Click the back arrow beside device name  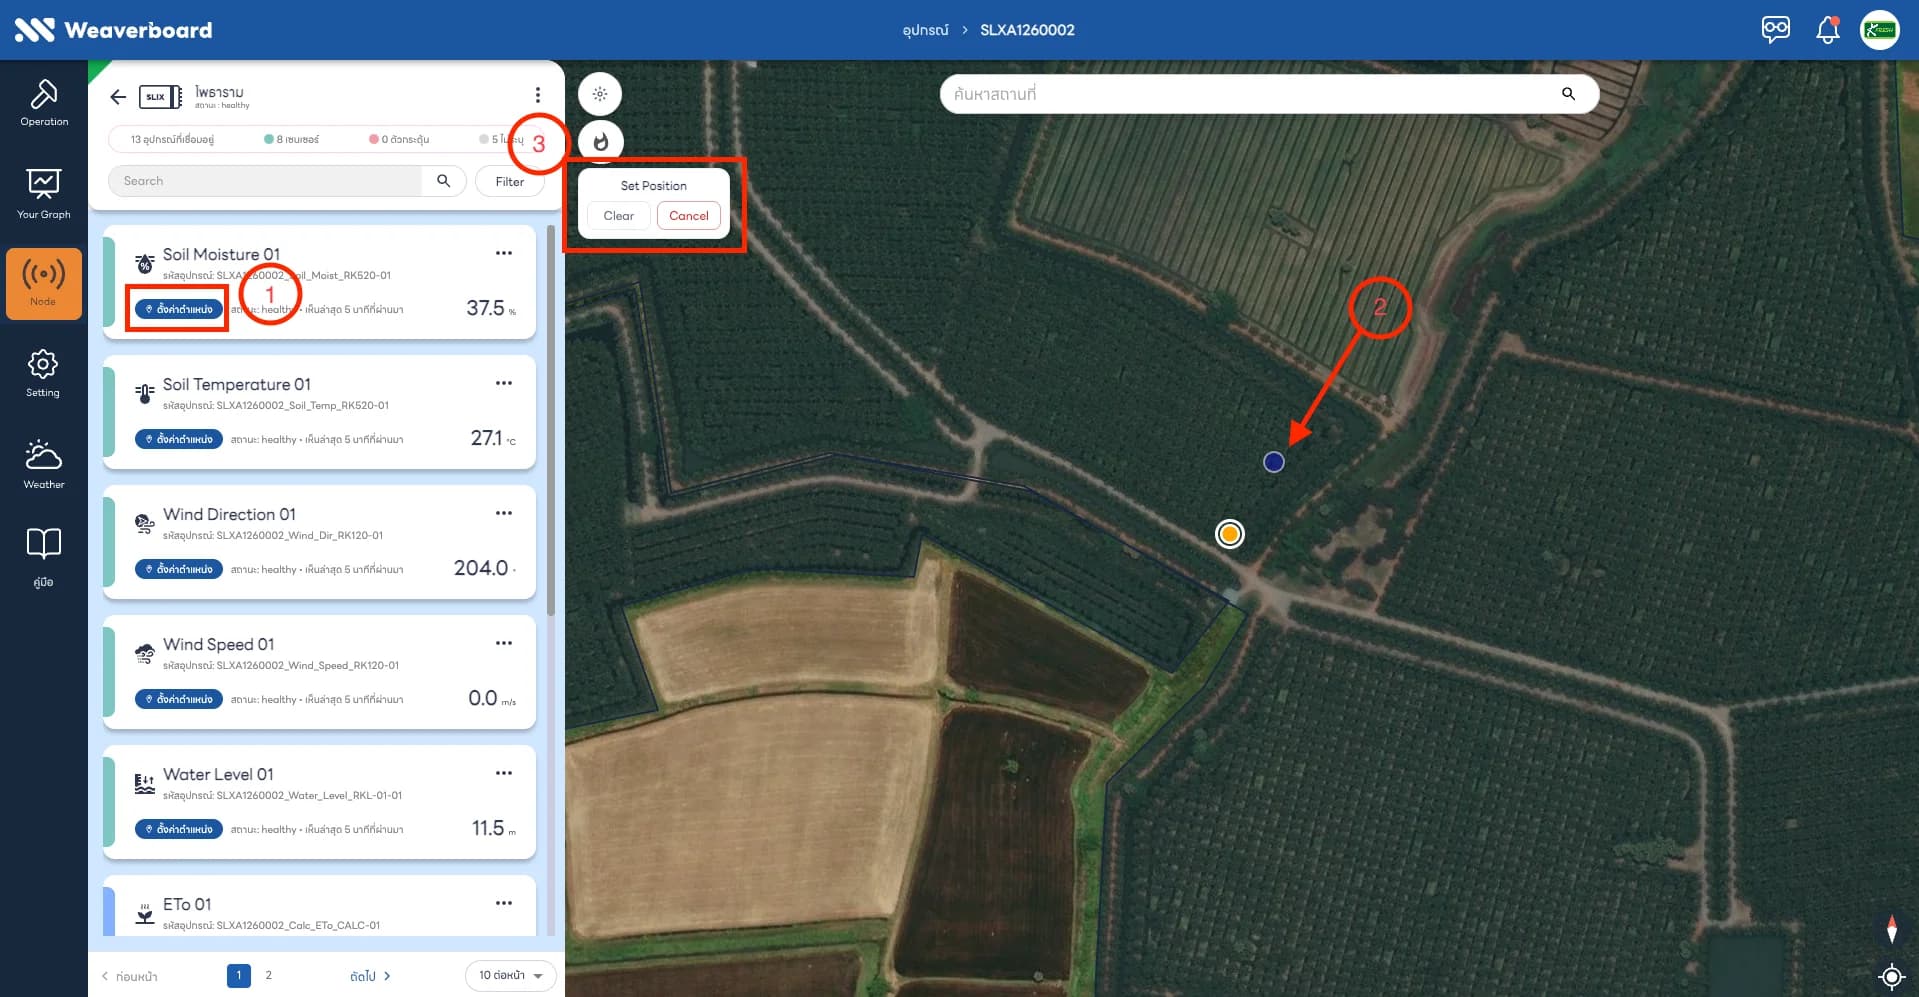[x=118, y=97]
